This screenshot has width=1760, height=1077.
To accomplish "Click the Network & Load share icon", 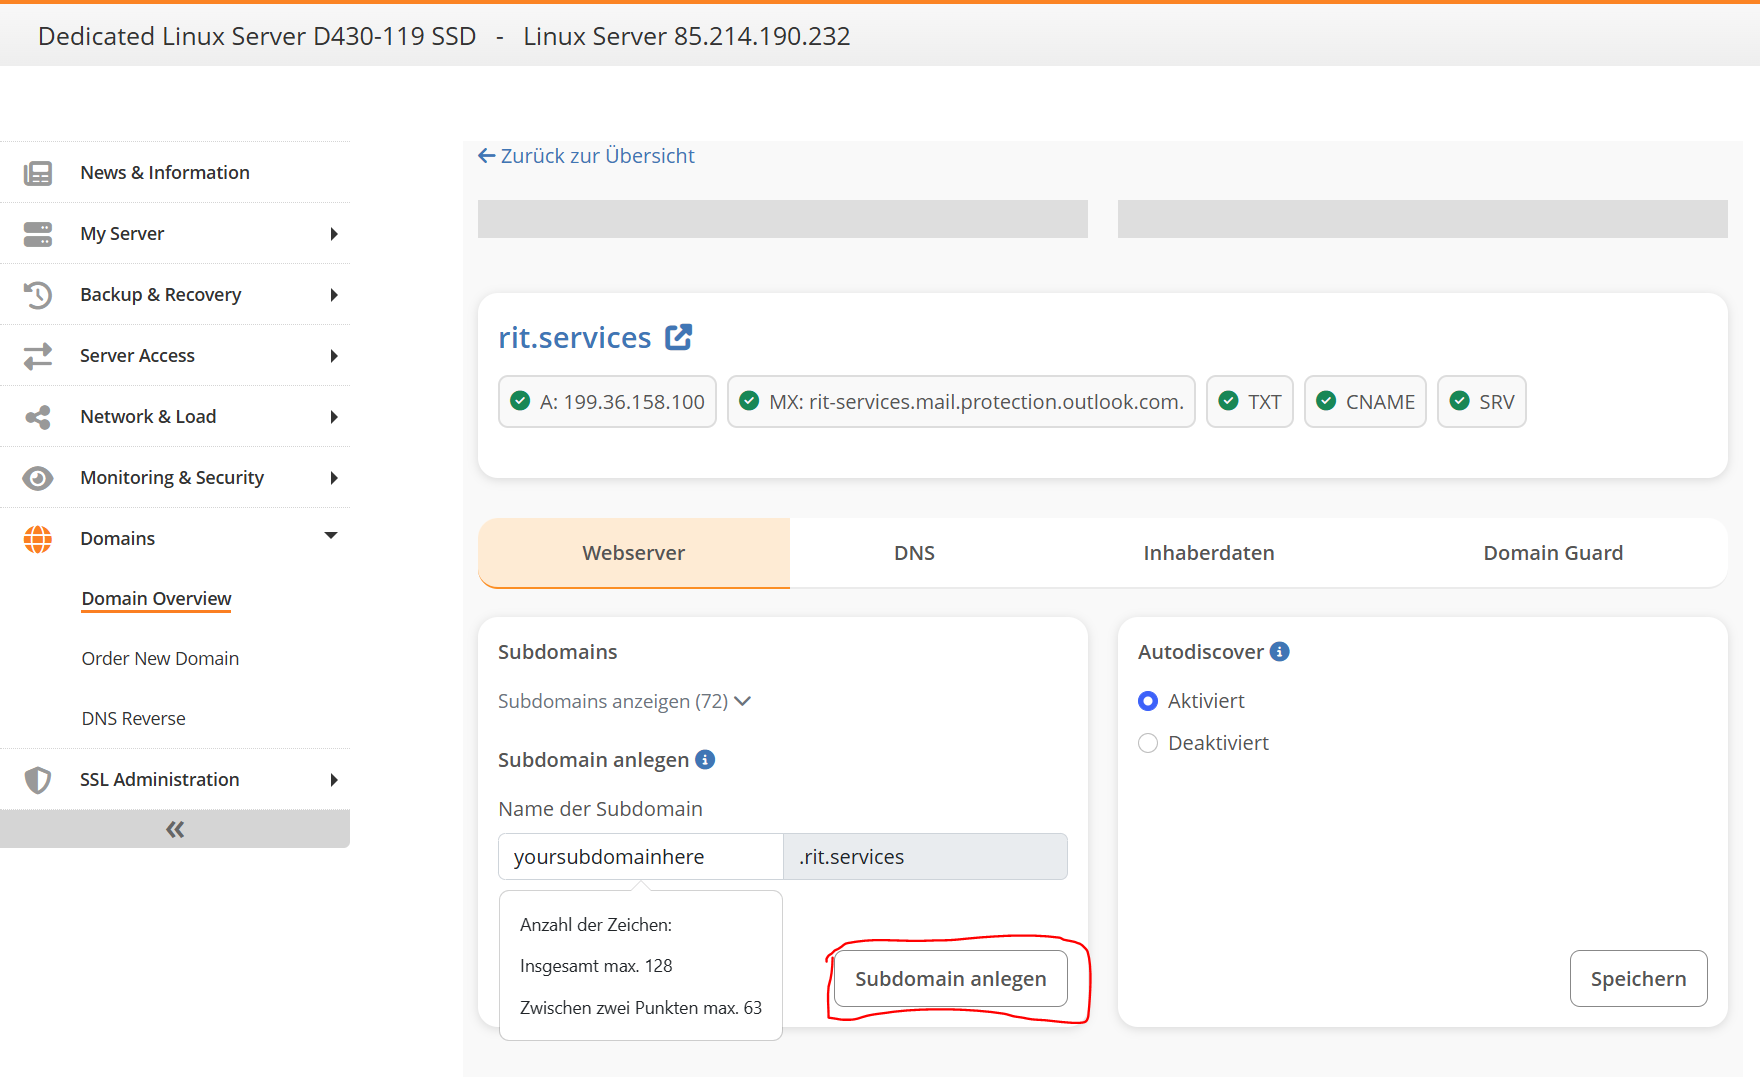I will (38, 417).
